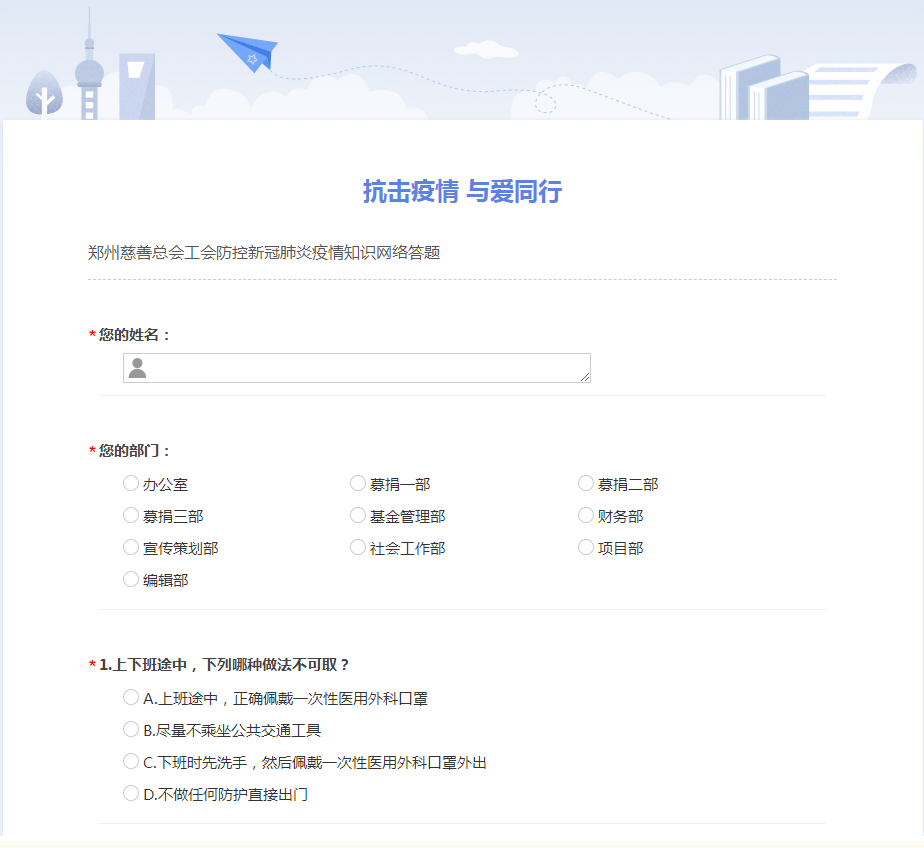This screenshot has width=924, height=848.
Task: Select the 募捐一部 radio button
Action: click(358, 484)
